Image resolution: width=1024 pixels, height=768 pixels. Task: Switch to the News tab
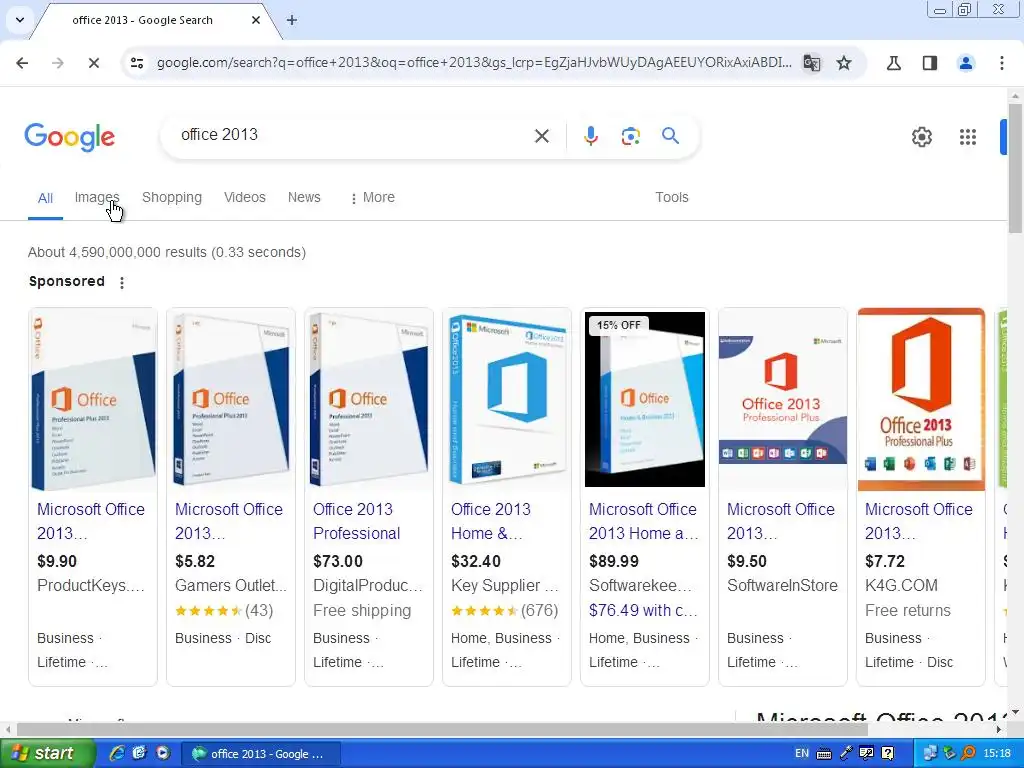click(x=304, y=197)
